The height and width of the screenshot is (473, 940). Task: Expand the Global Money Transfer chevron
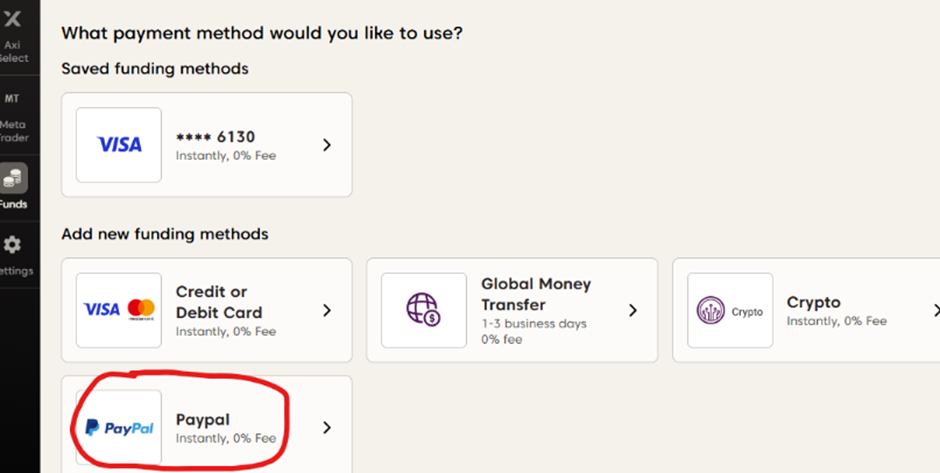click(632, 310)
